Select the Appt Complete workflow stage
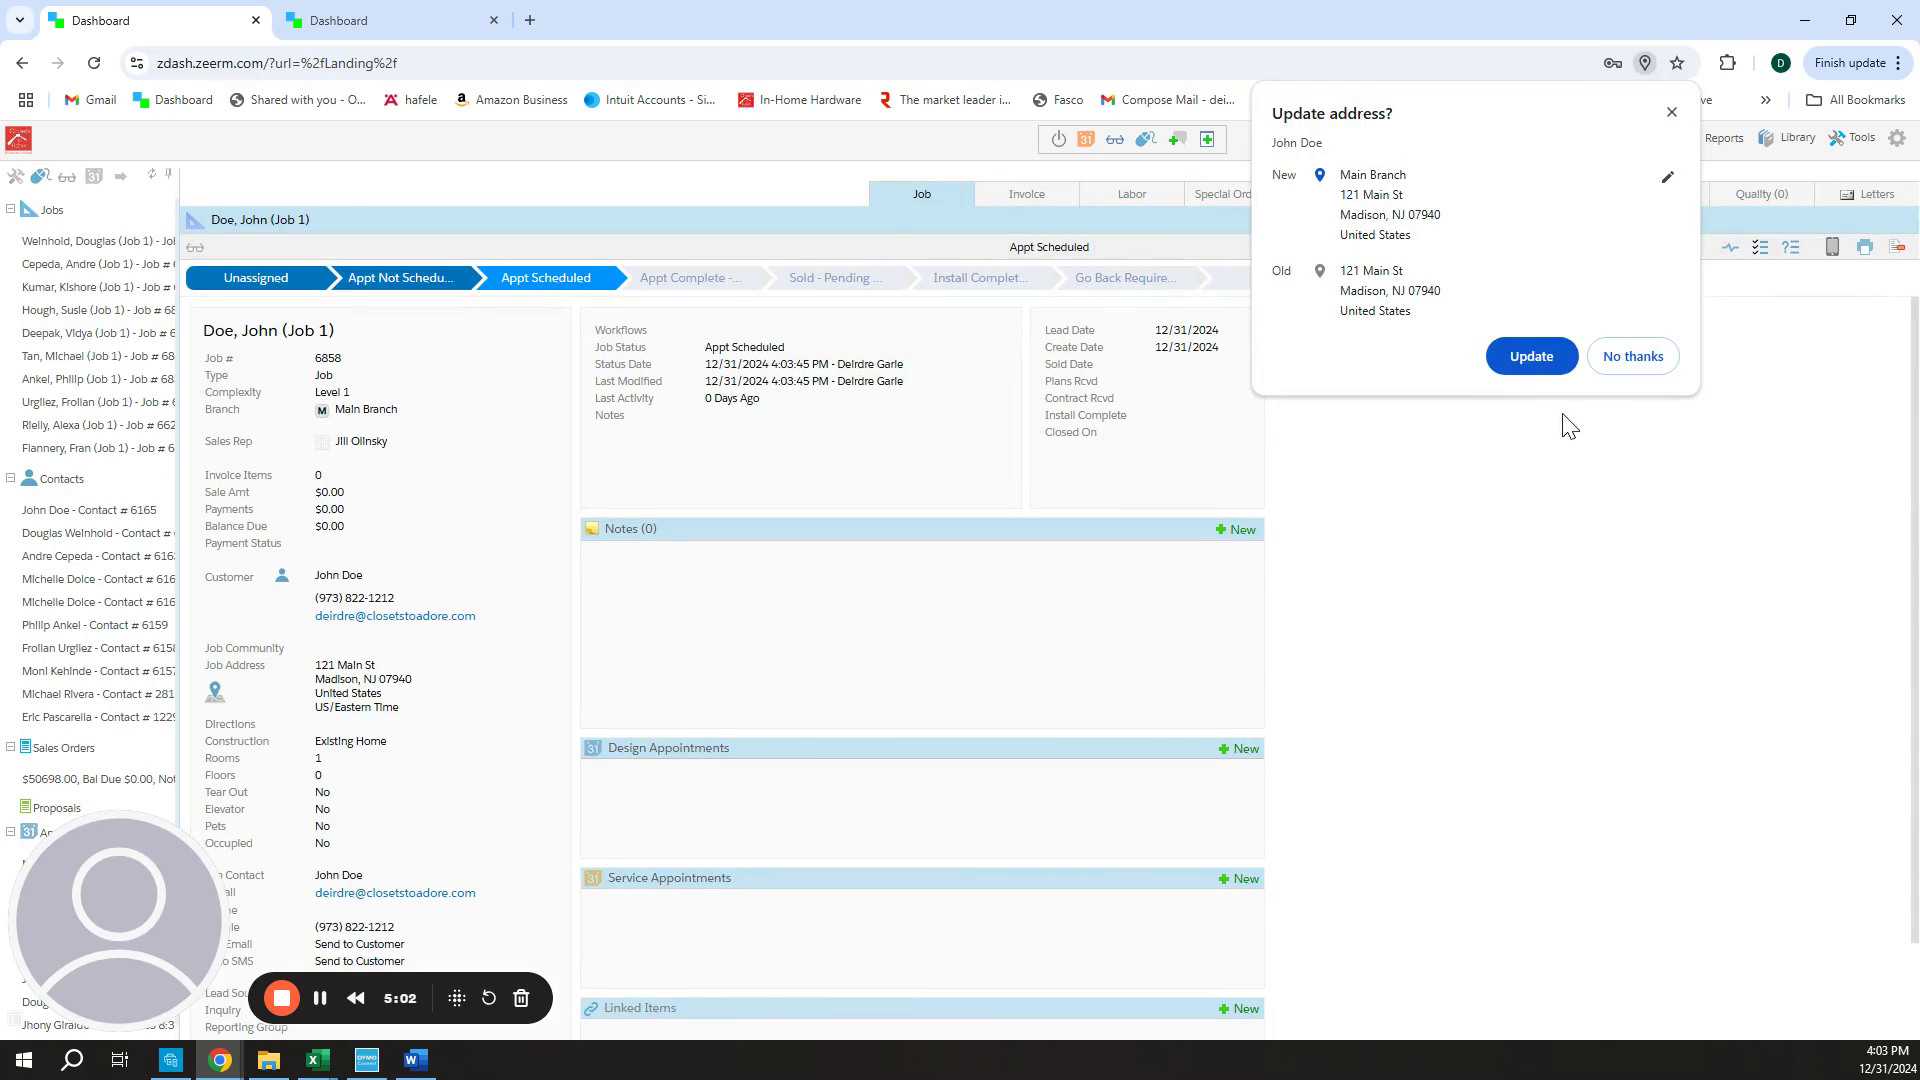 pos(690,278)
